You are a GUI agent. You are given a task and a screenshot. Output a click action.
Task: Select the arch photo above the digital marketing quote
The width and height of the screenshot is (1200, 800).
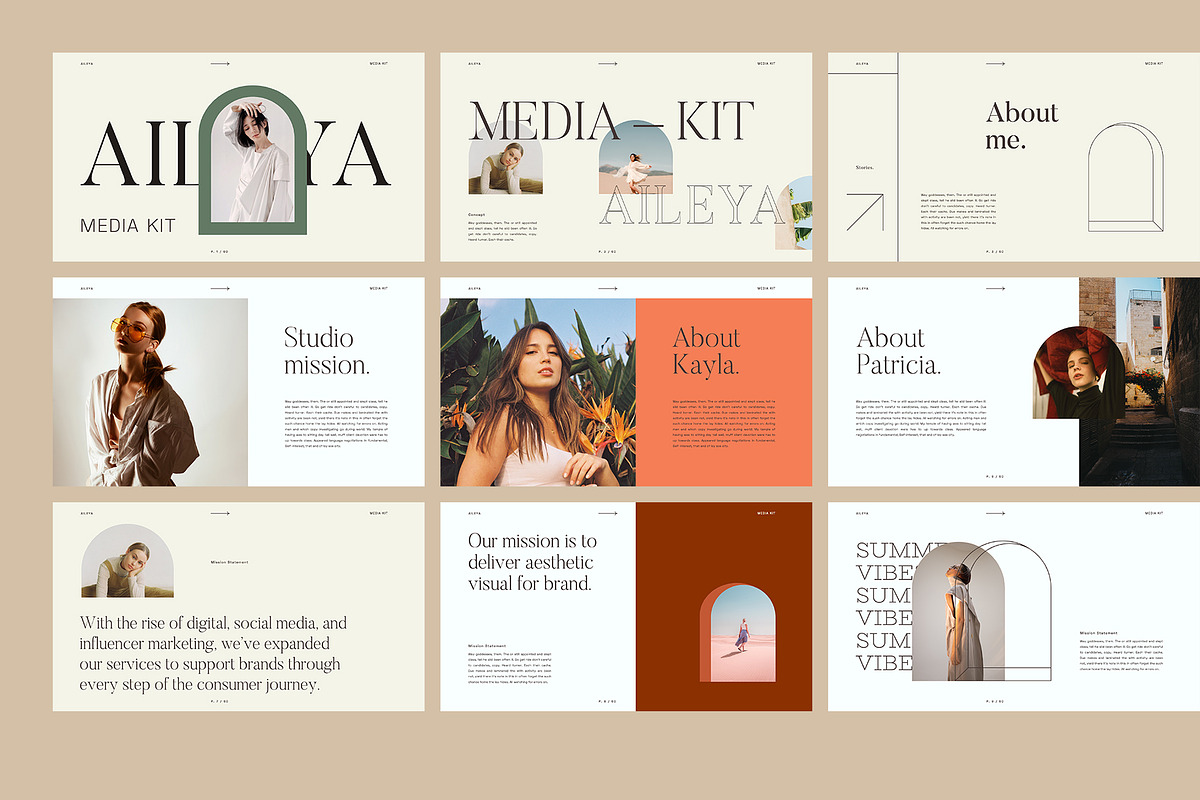(x=128, y=561)
